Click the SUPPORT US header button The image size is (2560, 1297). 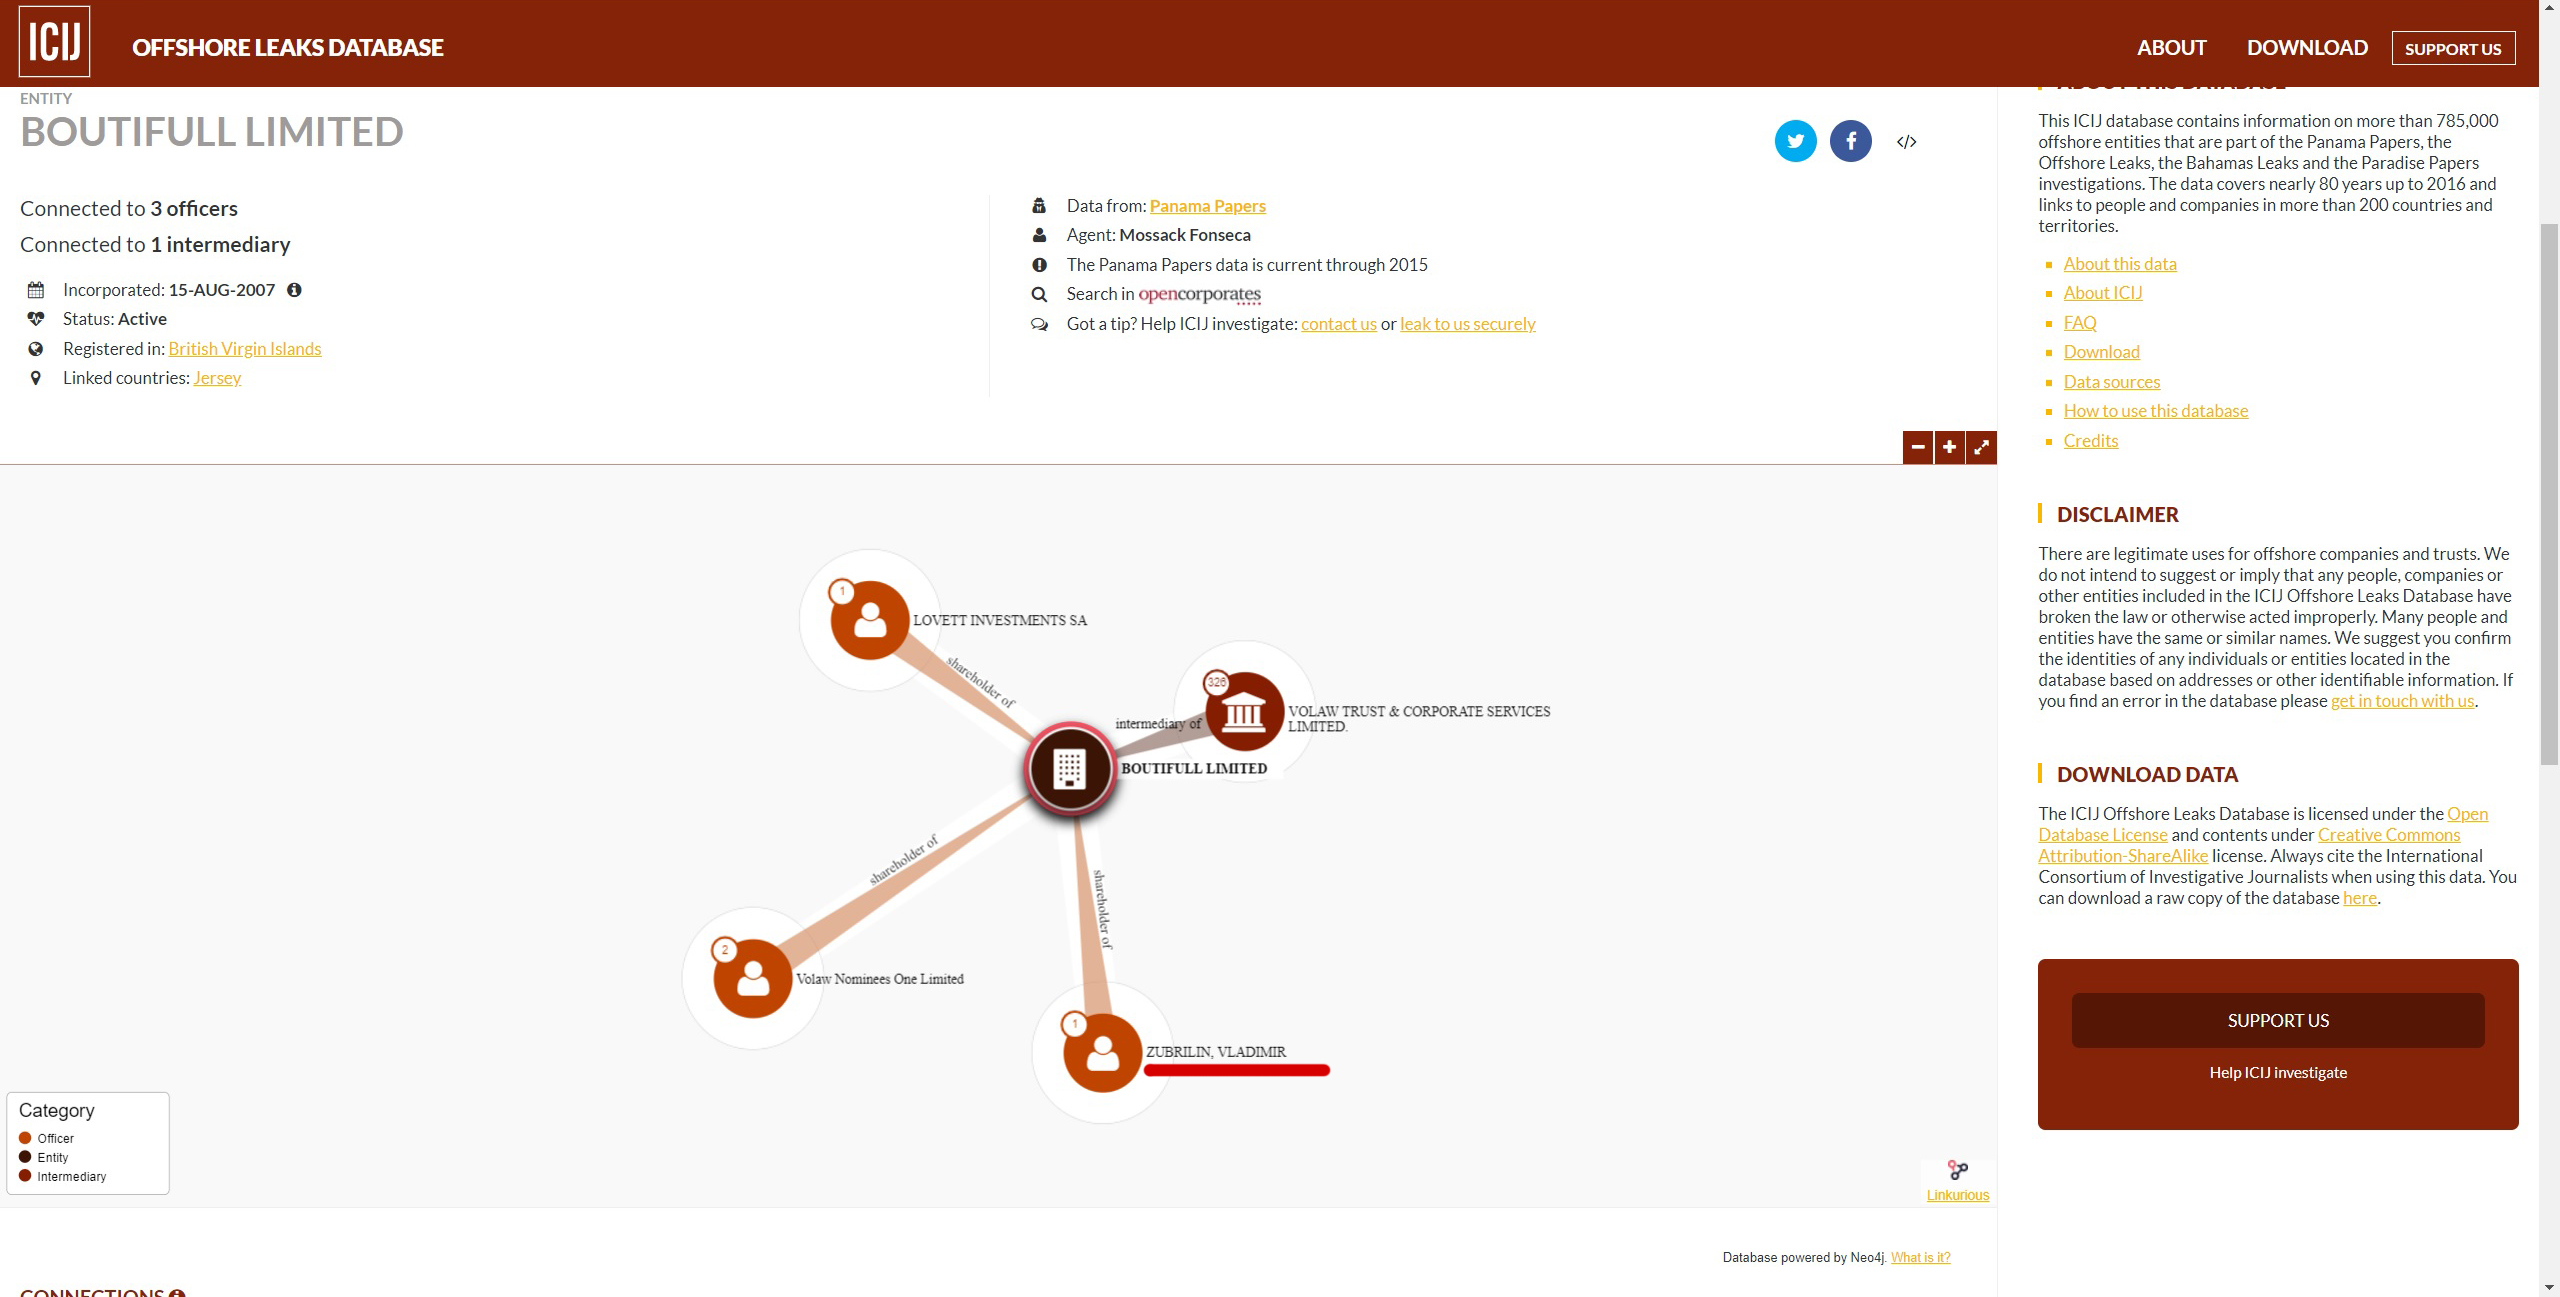(x=2453, y=48)
